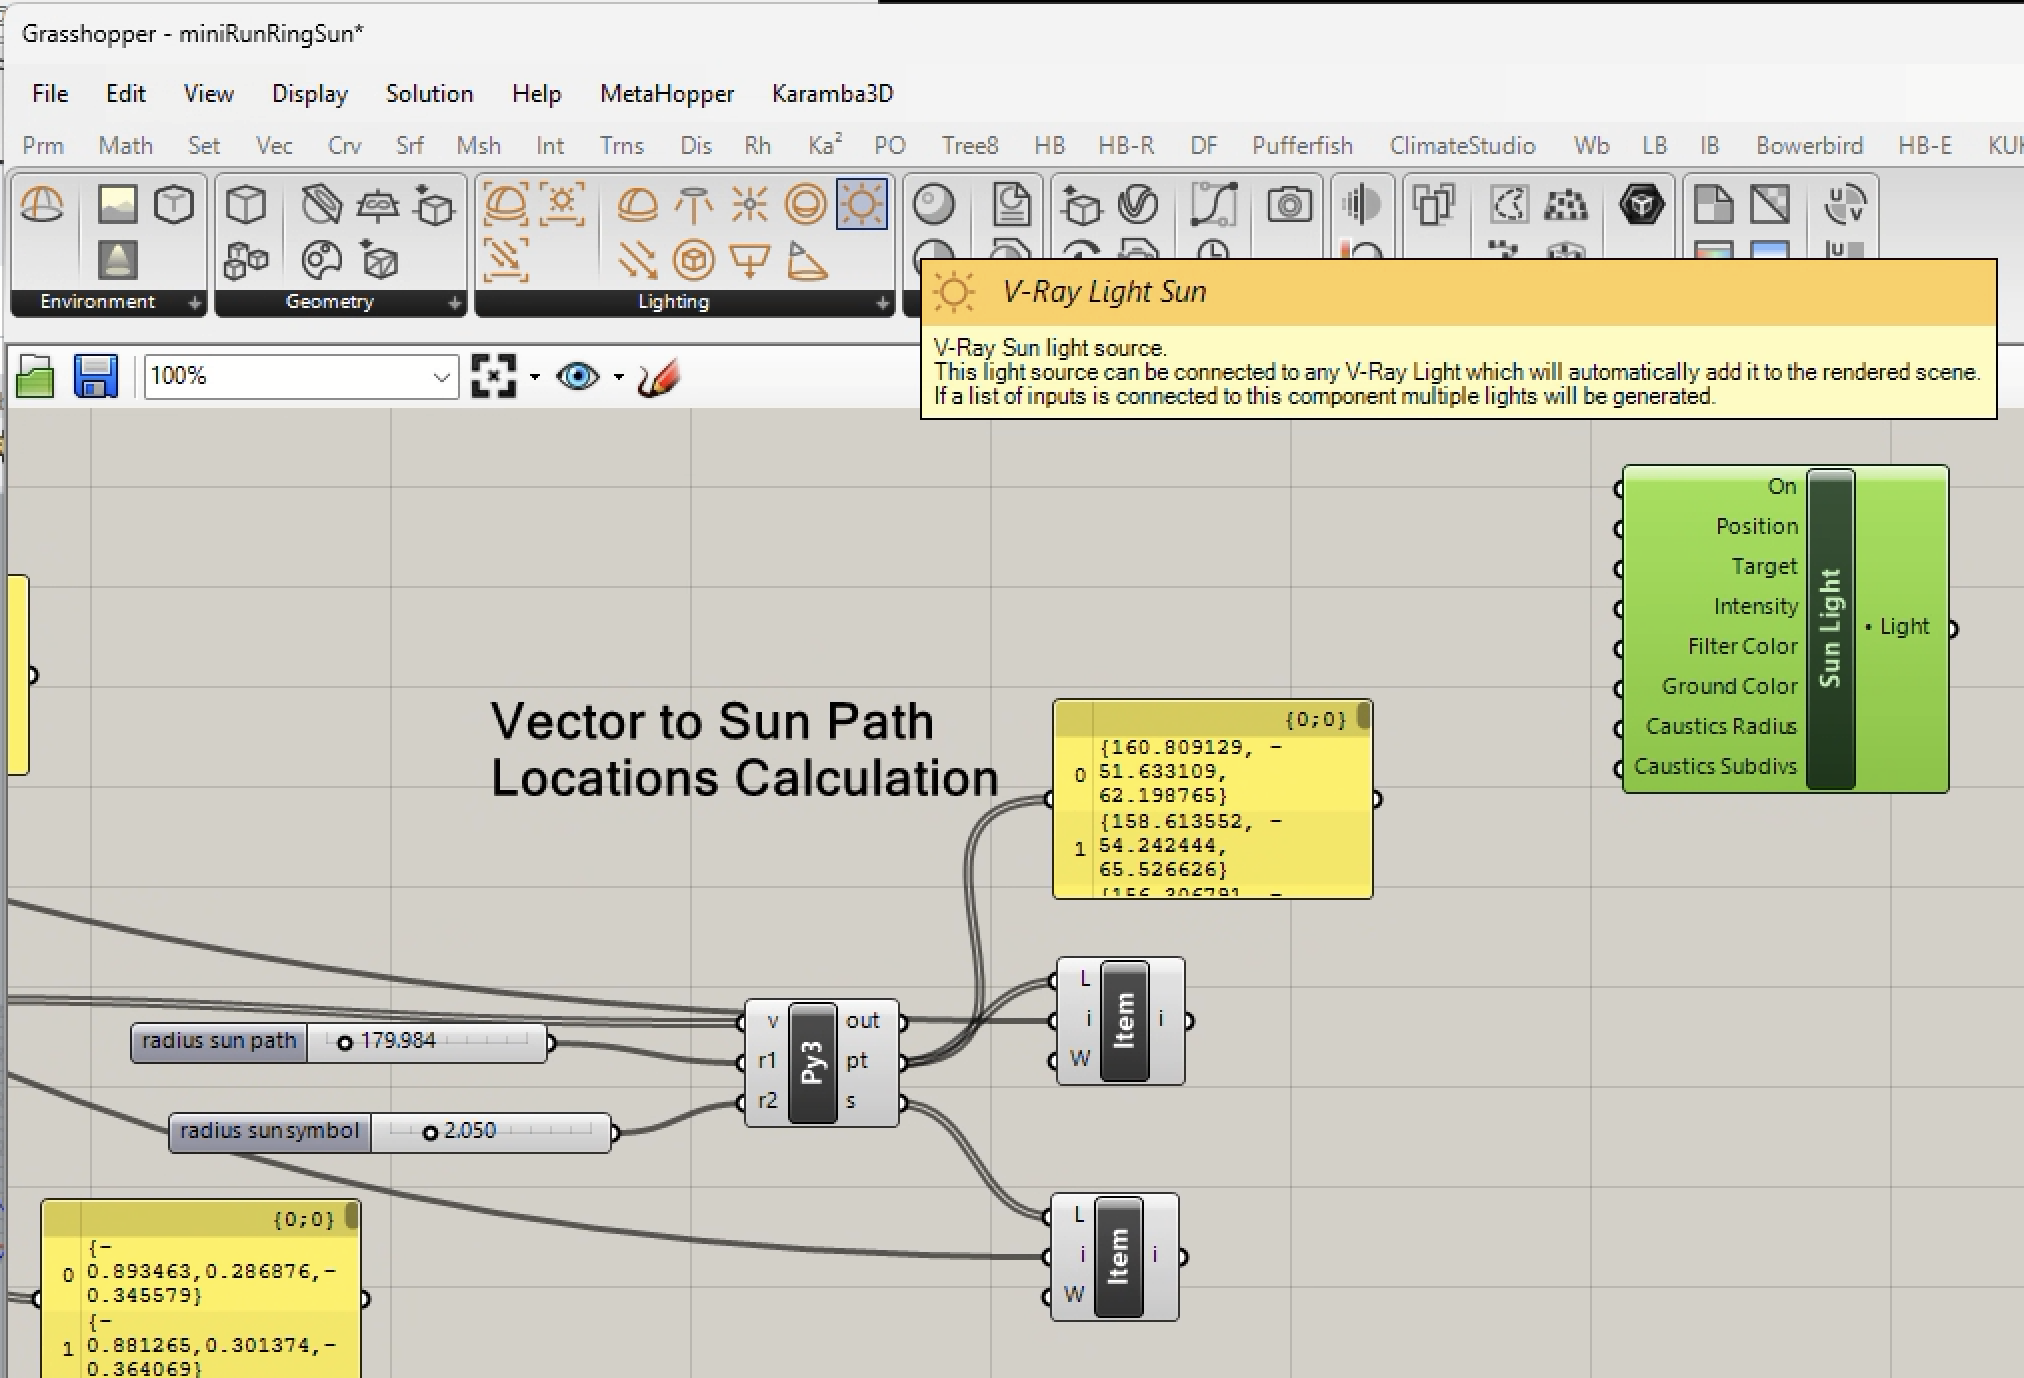Click the V-Ray Mesh Light cube-in-circle icon
Screen dimensions: 2024x1378
(693, 261)
